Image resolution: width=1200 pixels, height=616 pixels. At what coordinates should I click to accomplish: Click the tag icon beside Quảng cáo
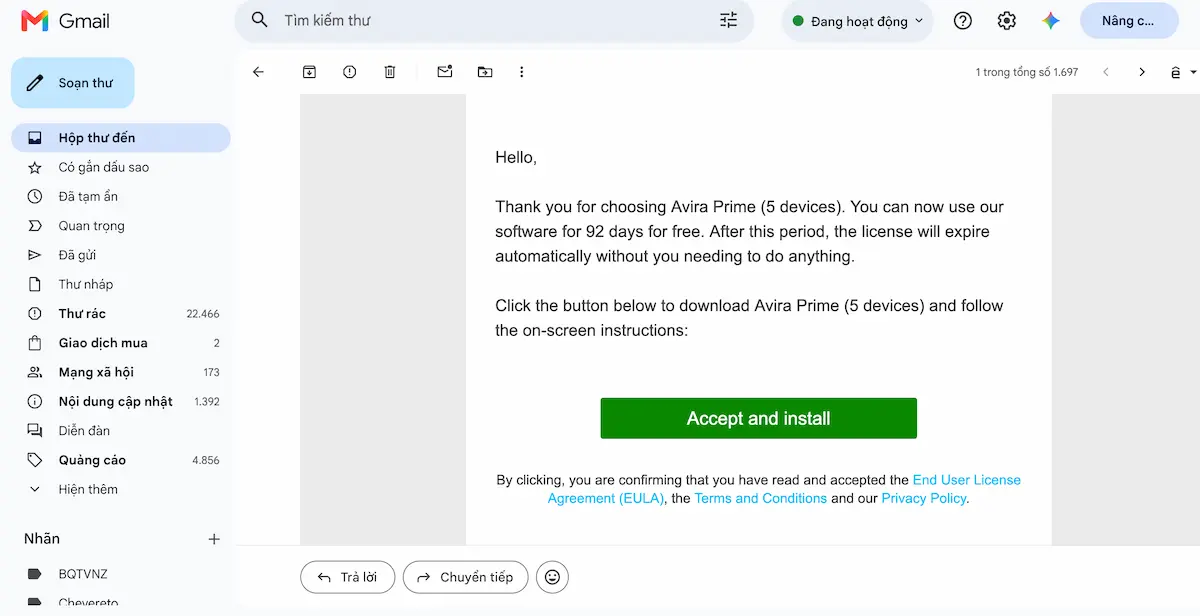pyautogui.click(x=35, y=460)
